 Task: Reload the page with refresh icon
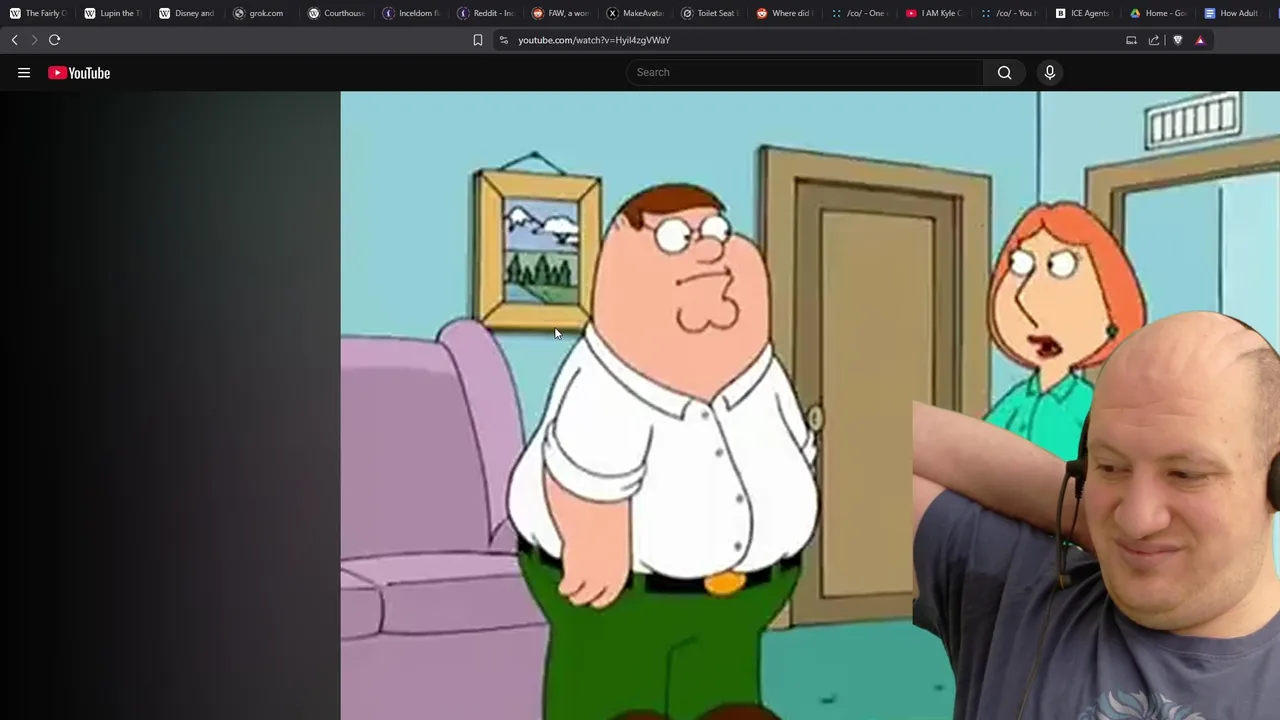(x=54, y=40)
